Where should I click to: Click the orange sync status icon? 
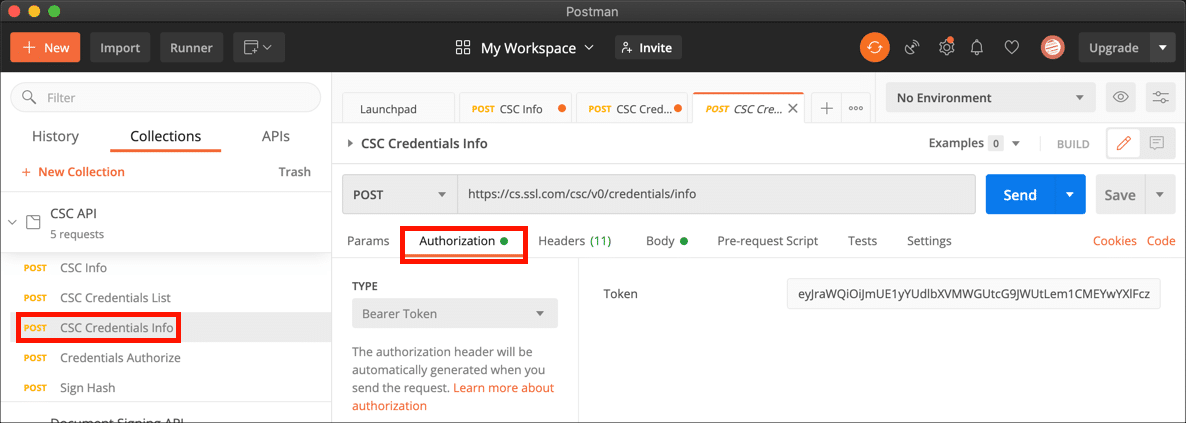coord(875,47)
